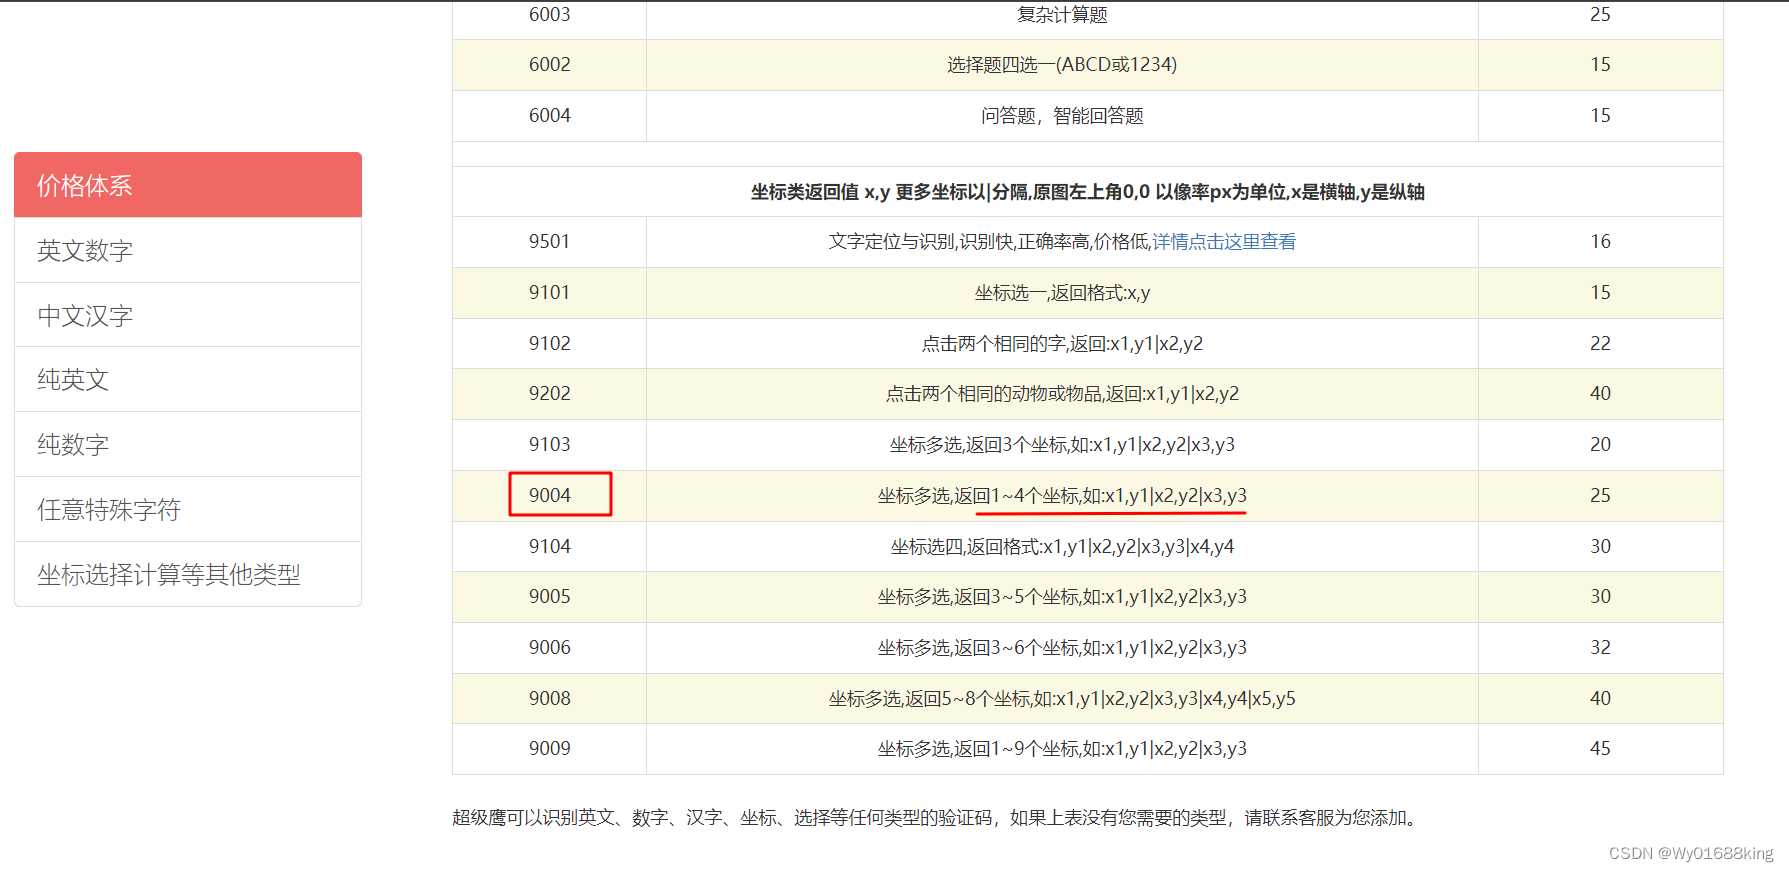Click the 9103 code cell
The image size is (1789, 872).
coord(550,445)
